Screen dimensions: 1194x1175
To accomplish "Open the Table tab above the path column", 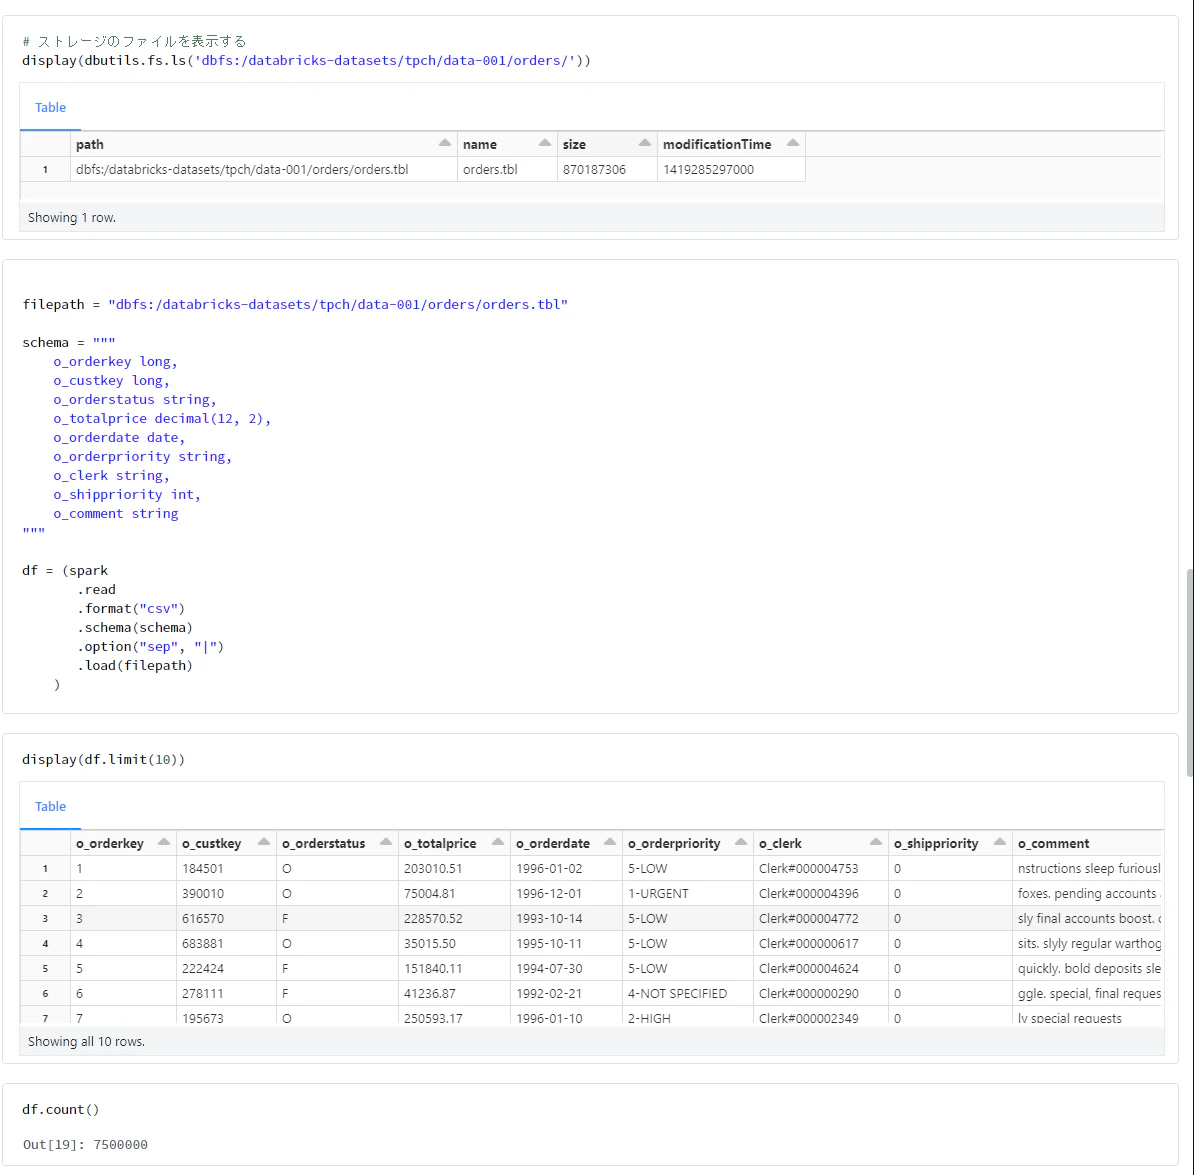I will coord(50,107).
